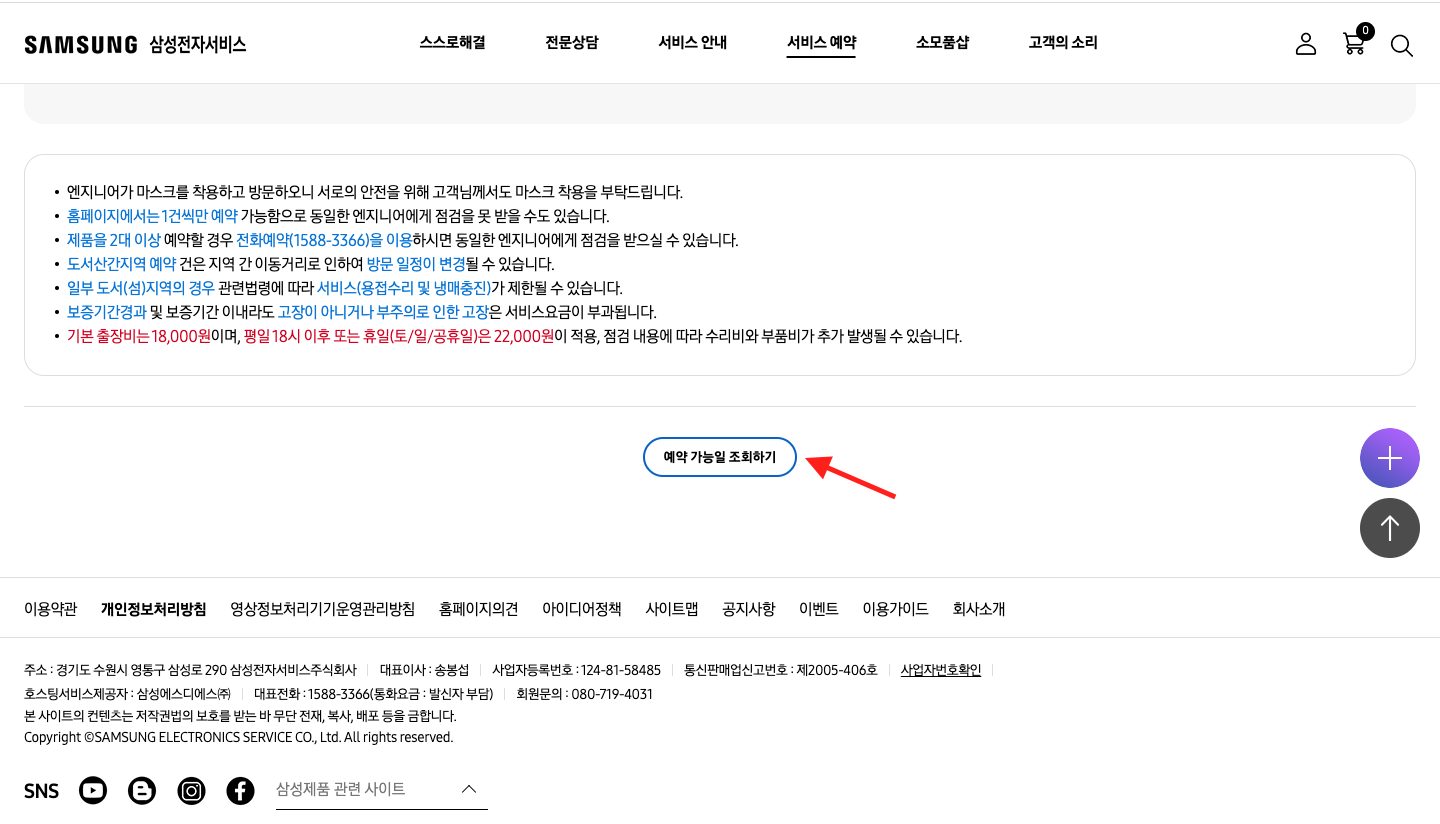This screenshot has height=824, width=1440.
Task: Open the 고객의 소리 section
Action: tap(1062, 42)
